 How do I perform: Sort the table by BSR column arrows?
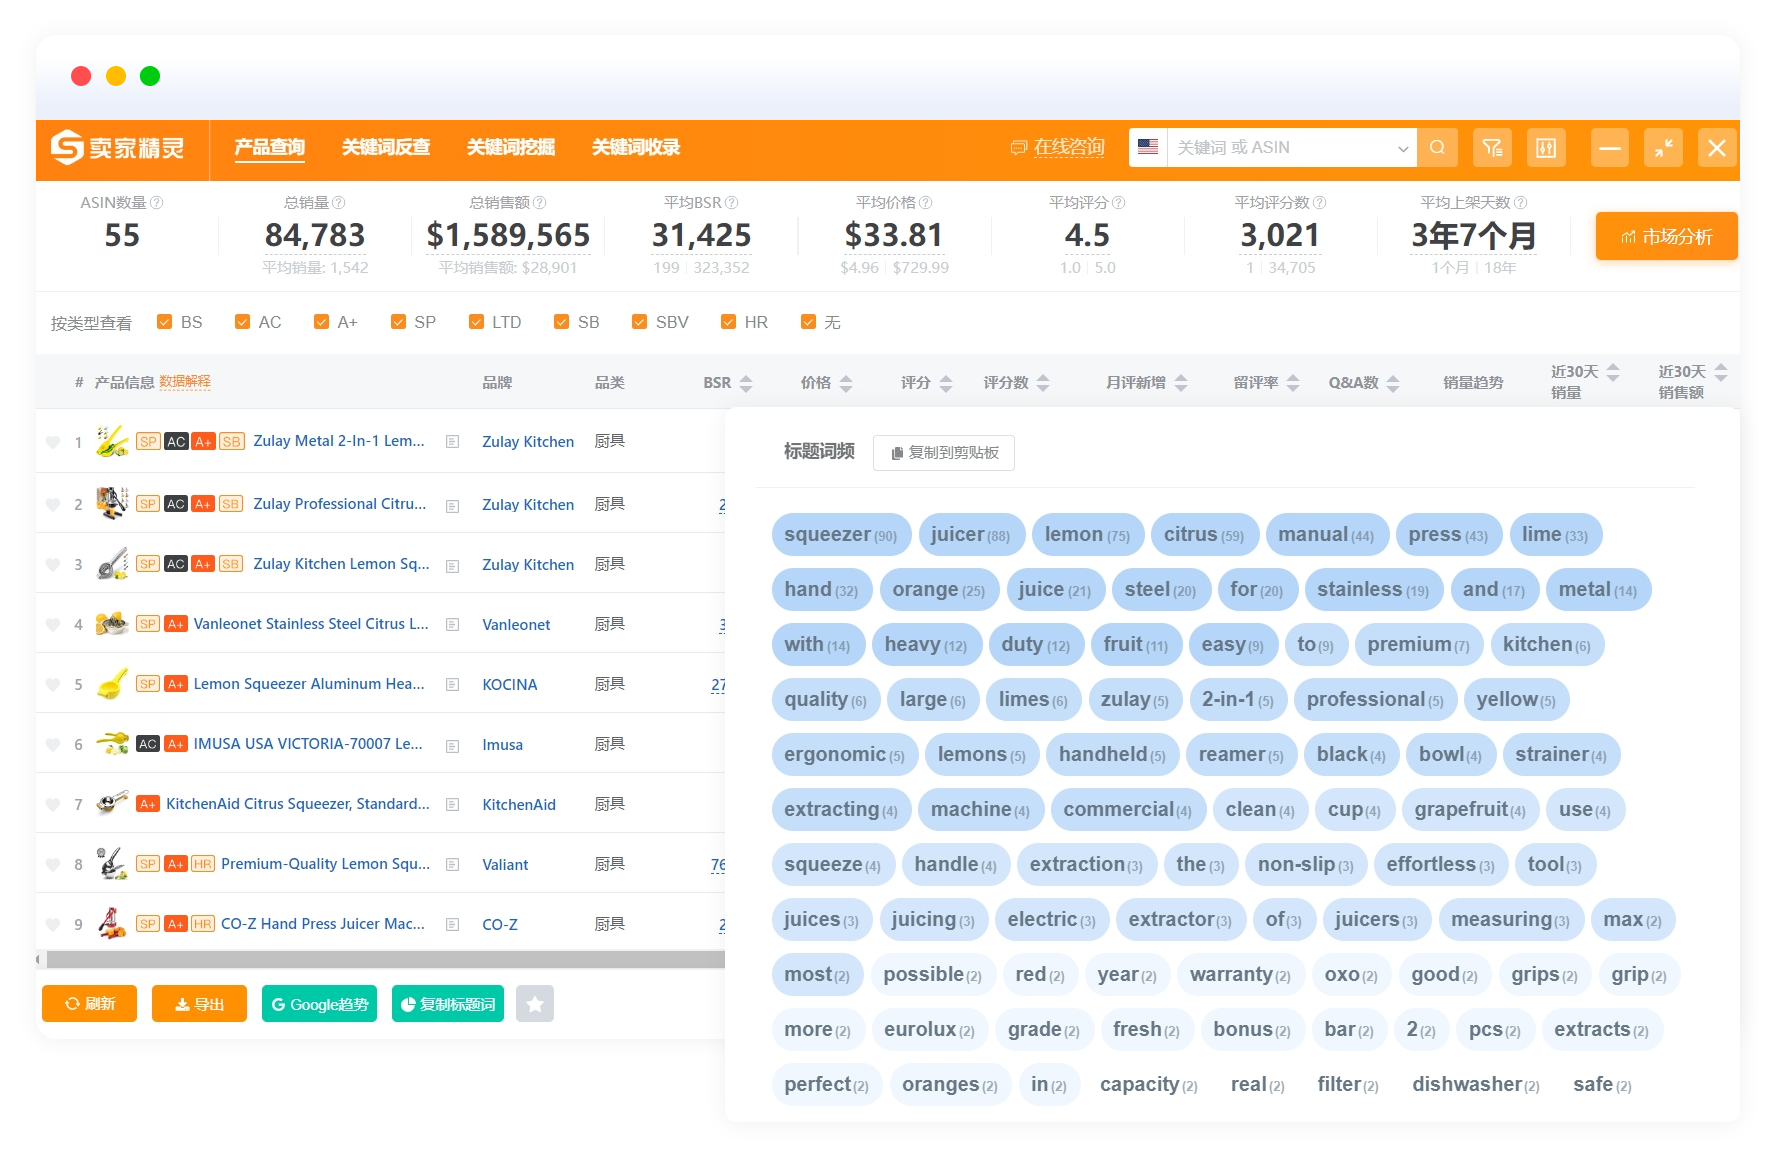click(x=746, y=383)
